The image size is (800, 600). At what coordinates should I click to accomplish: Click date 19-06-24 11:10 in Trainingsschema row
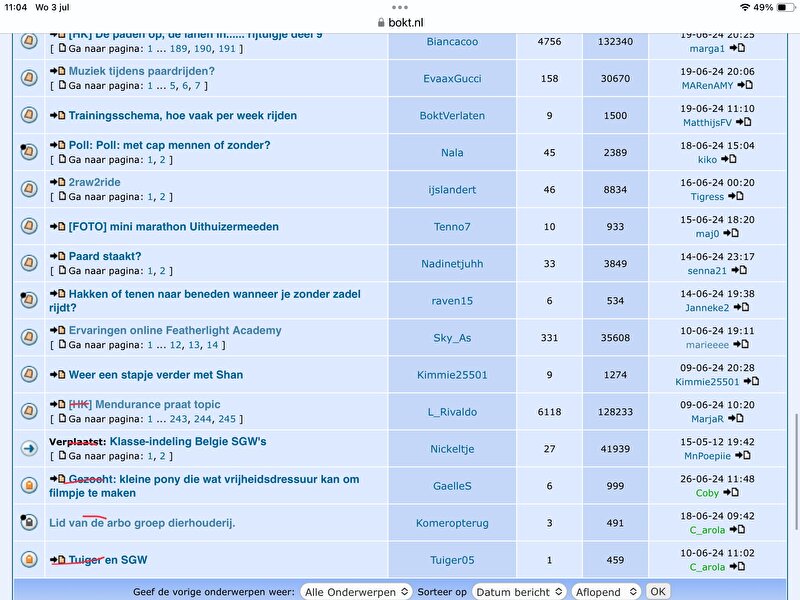pos(717,109)
